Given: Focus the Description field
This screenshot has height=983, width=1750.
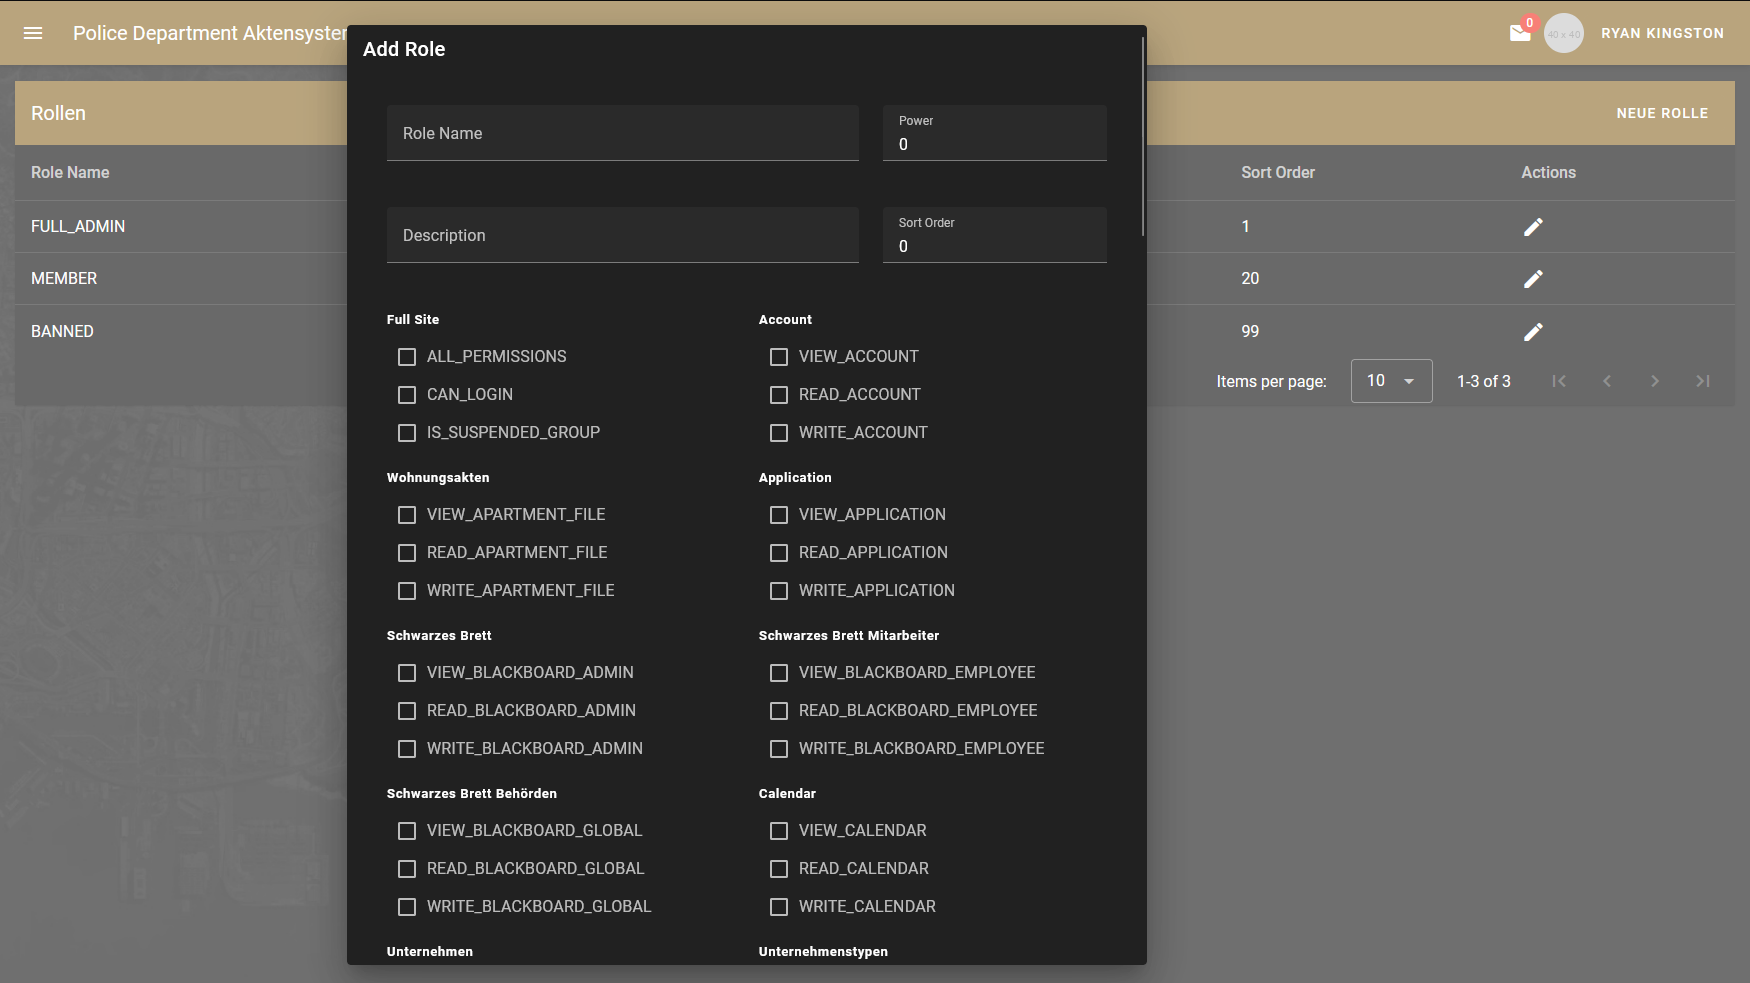Looking at the screenshot, I should (x=622, y=235).
